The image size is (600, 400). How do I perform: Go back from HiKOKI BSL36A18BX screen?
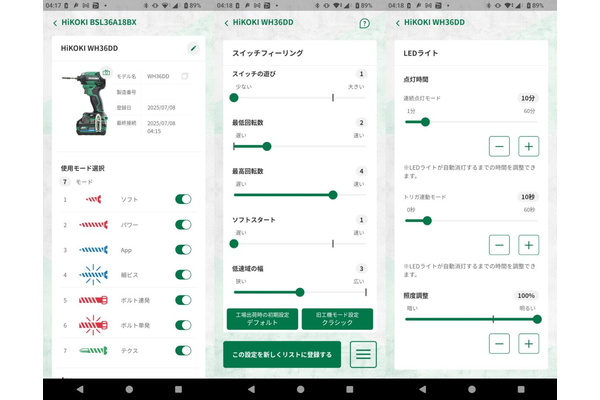point(55,23)
